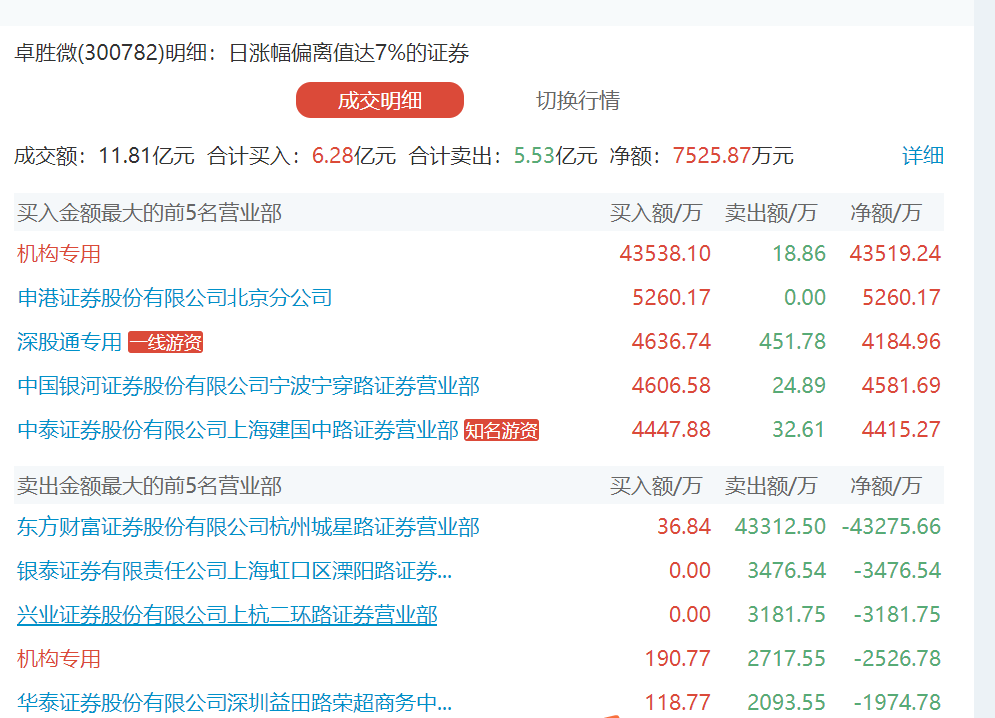995x718 pixels.
Task: Click 净额/万 header in sellers table
Action: tap(886, 486)
